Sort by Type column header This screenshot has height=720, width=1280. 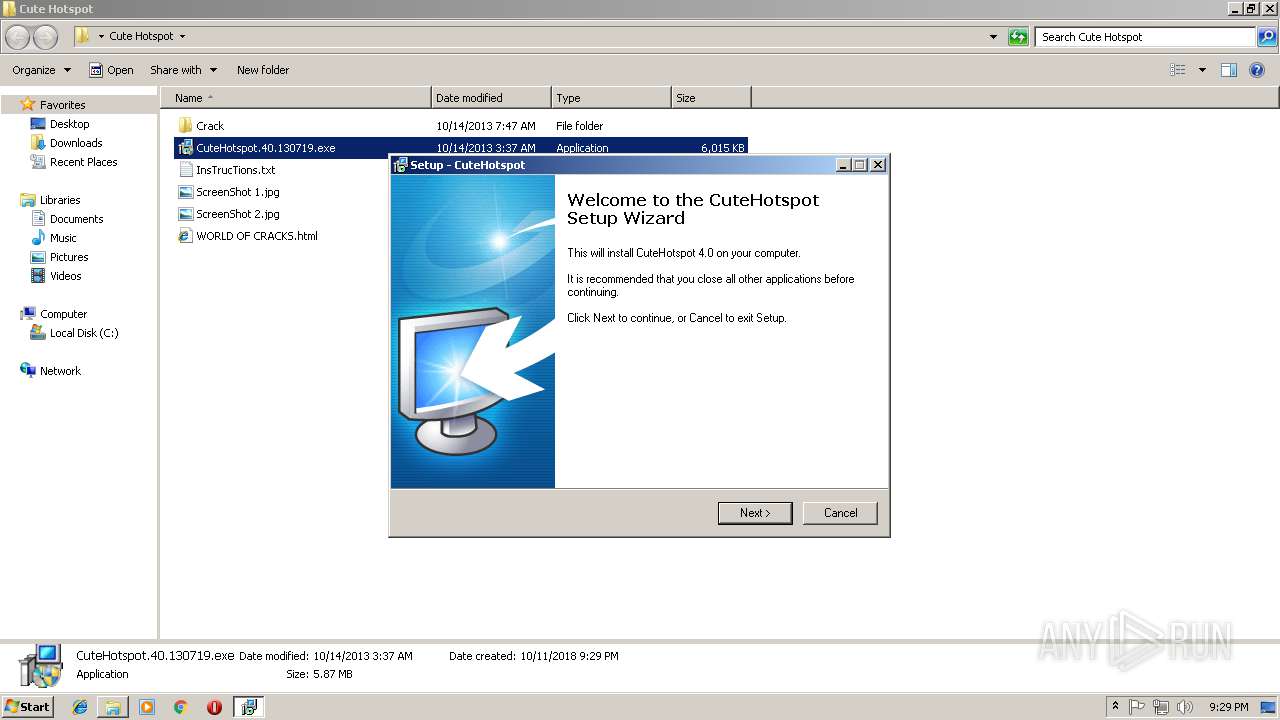point(611,98)
